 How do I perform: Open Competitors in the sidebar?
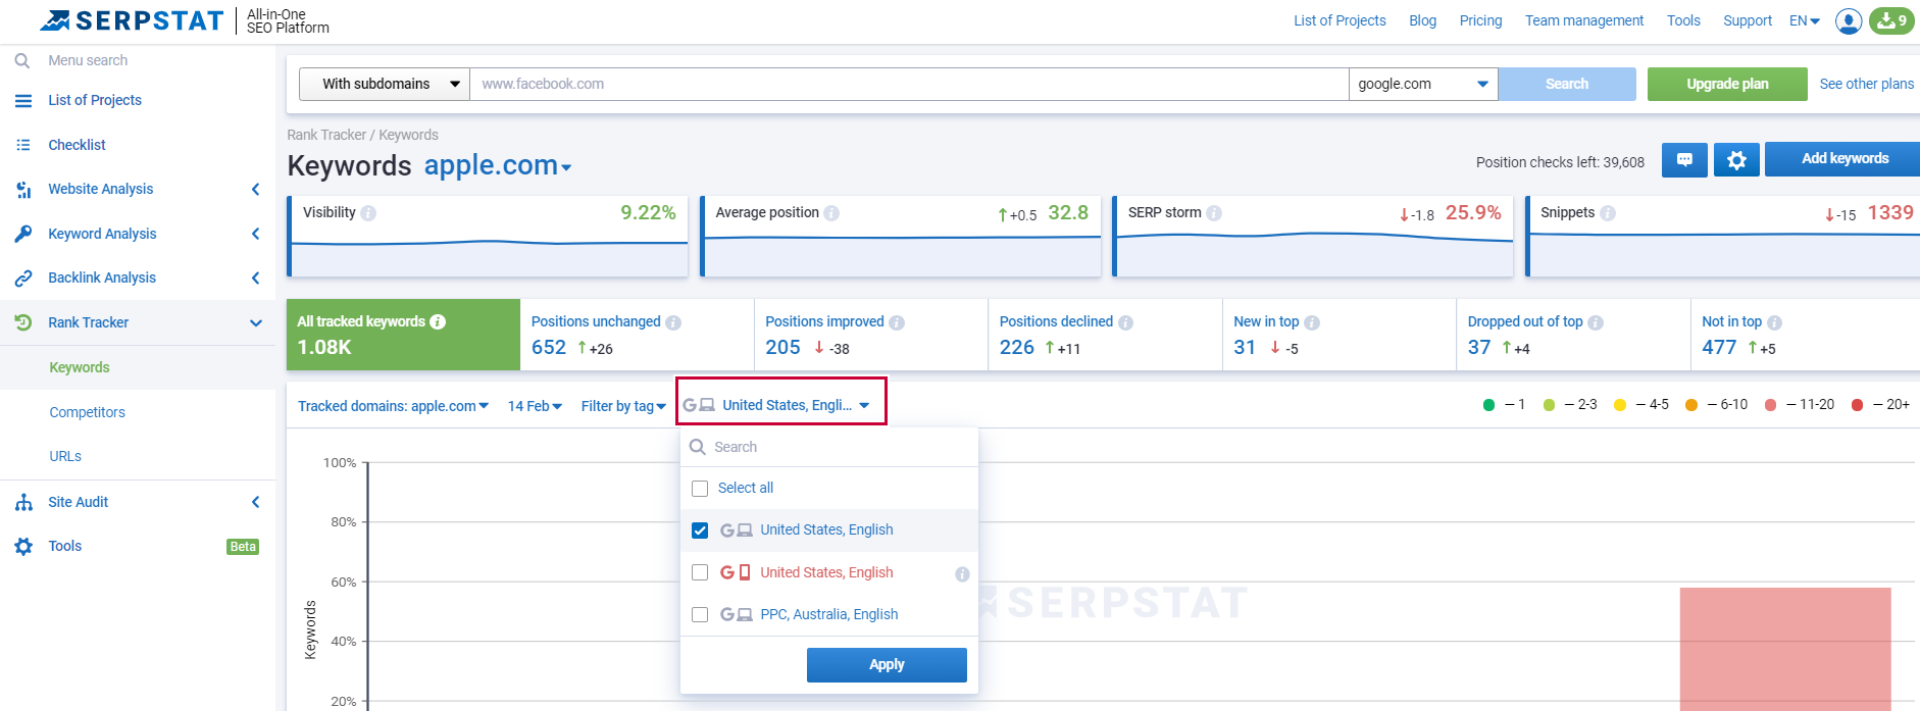coord(87,412)
